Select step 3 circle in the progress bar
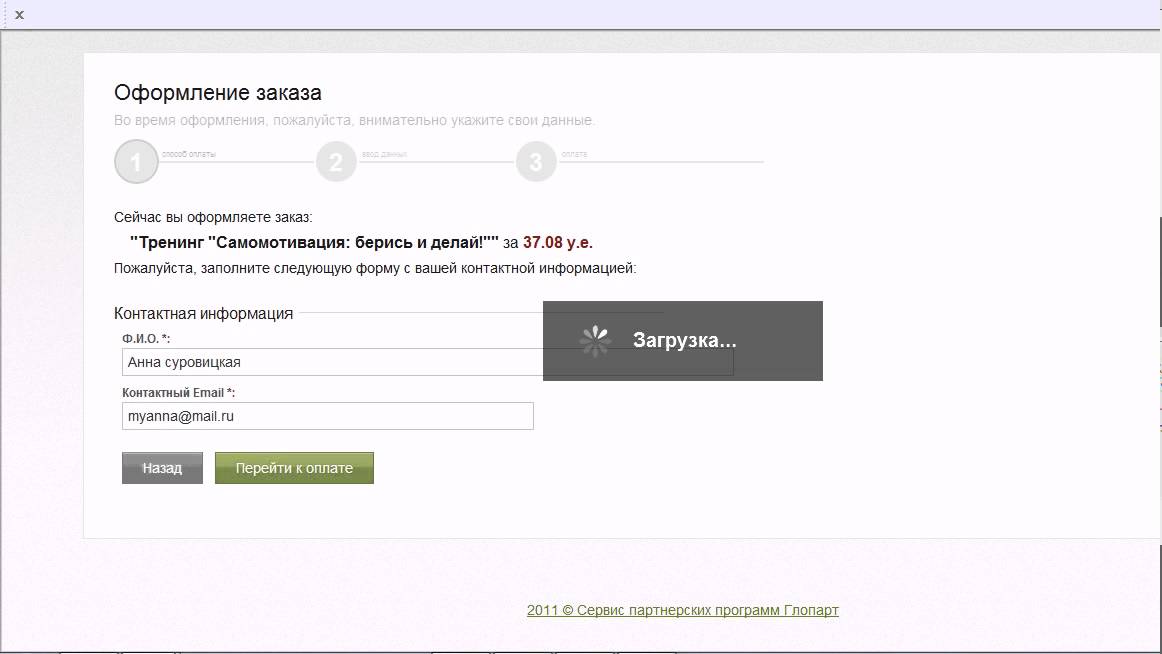 pos(536,161)
